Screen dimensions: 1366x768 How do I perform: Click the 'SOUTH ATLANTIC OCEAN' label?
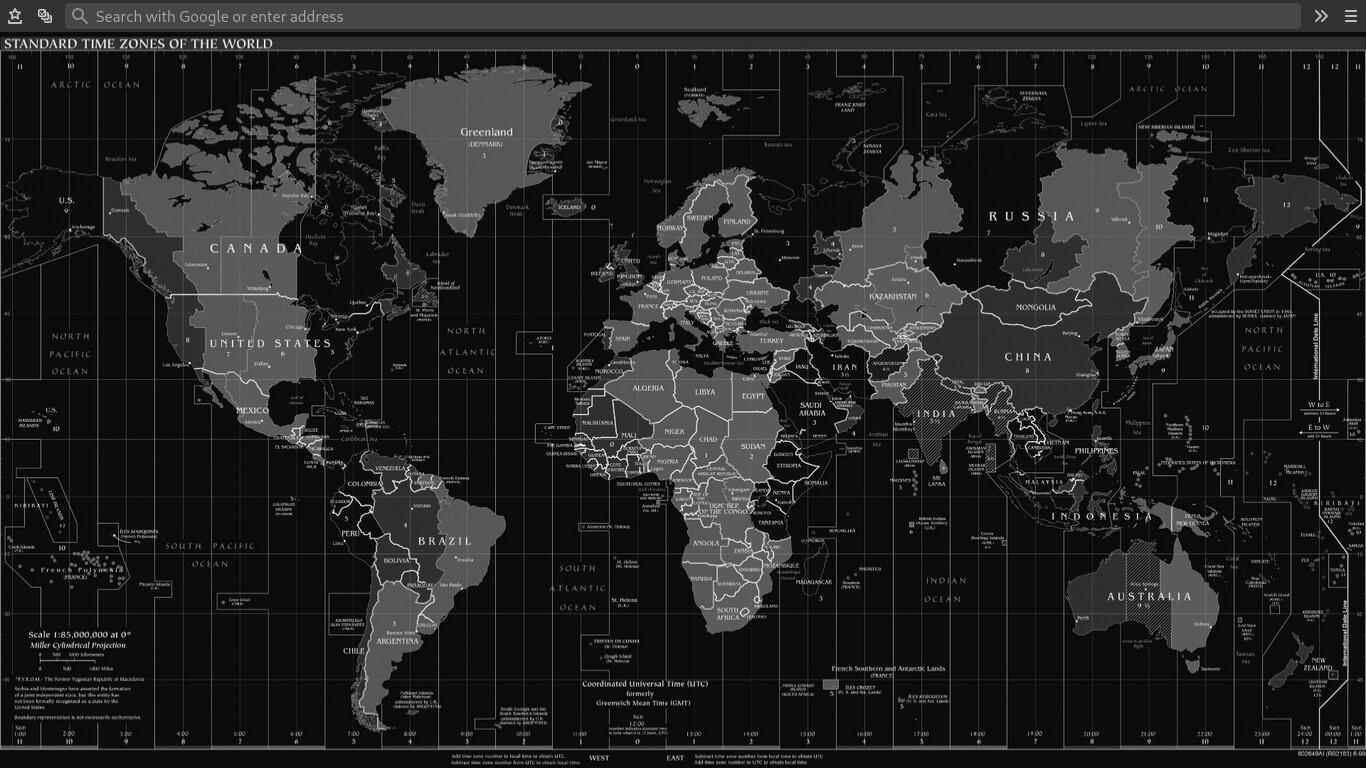click(578, 587)
